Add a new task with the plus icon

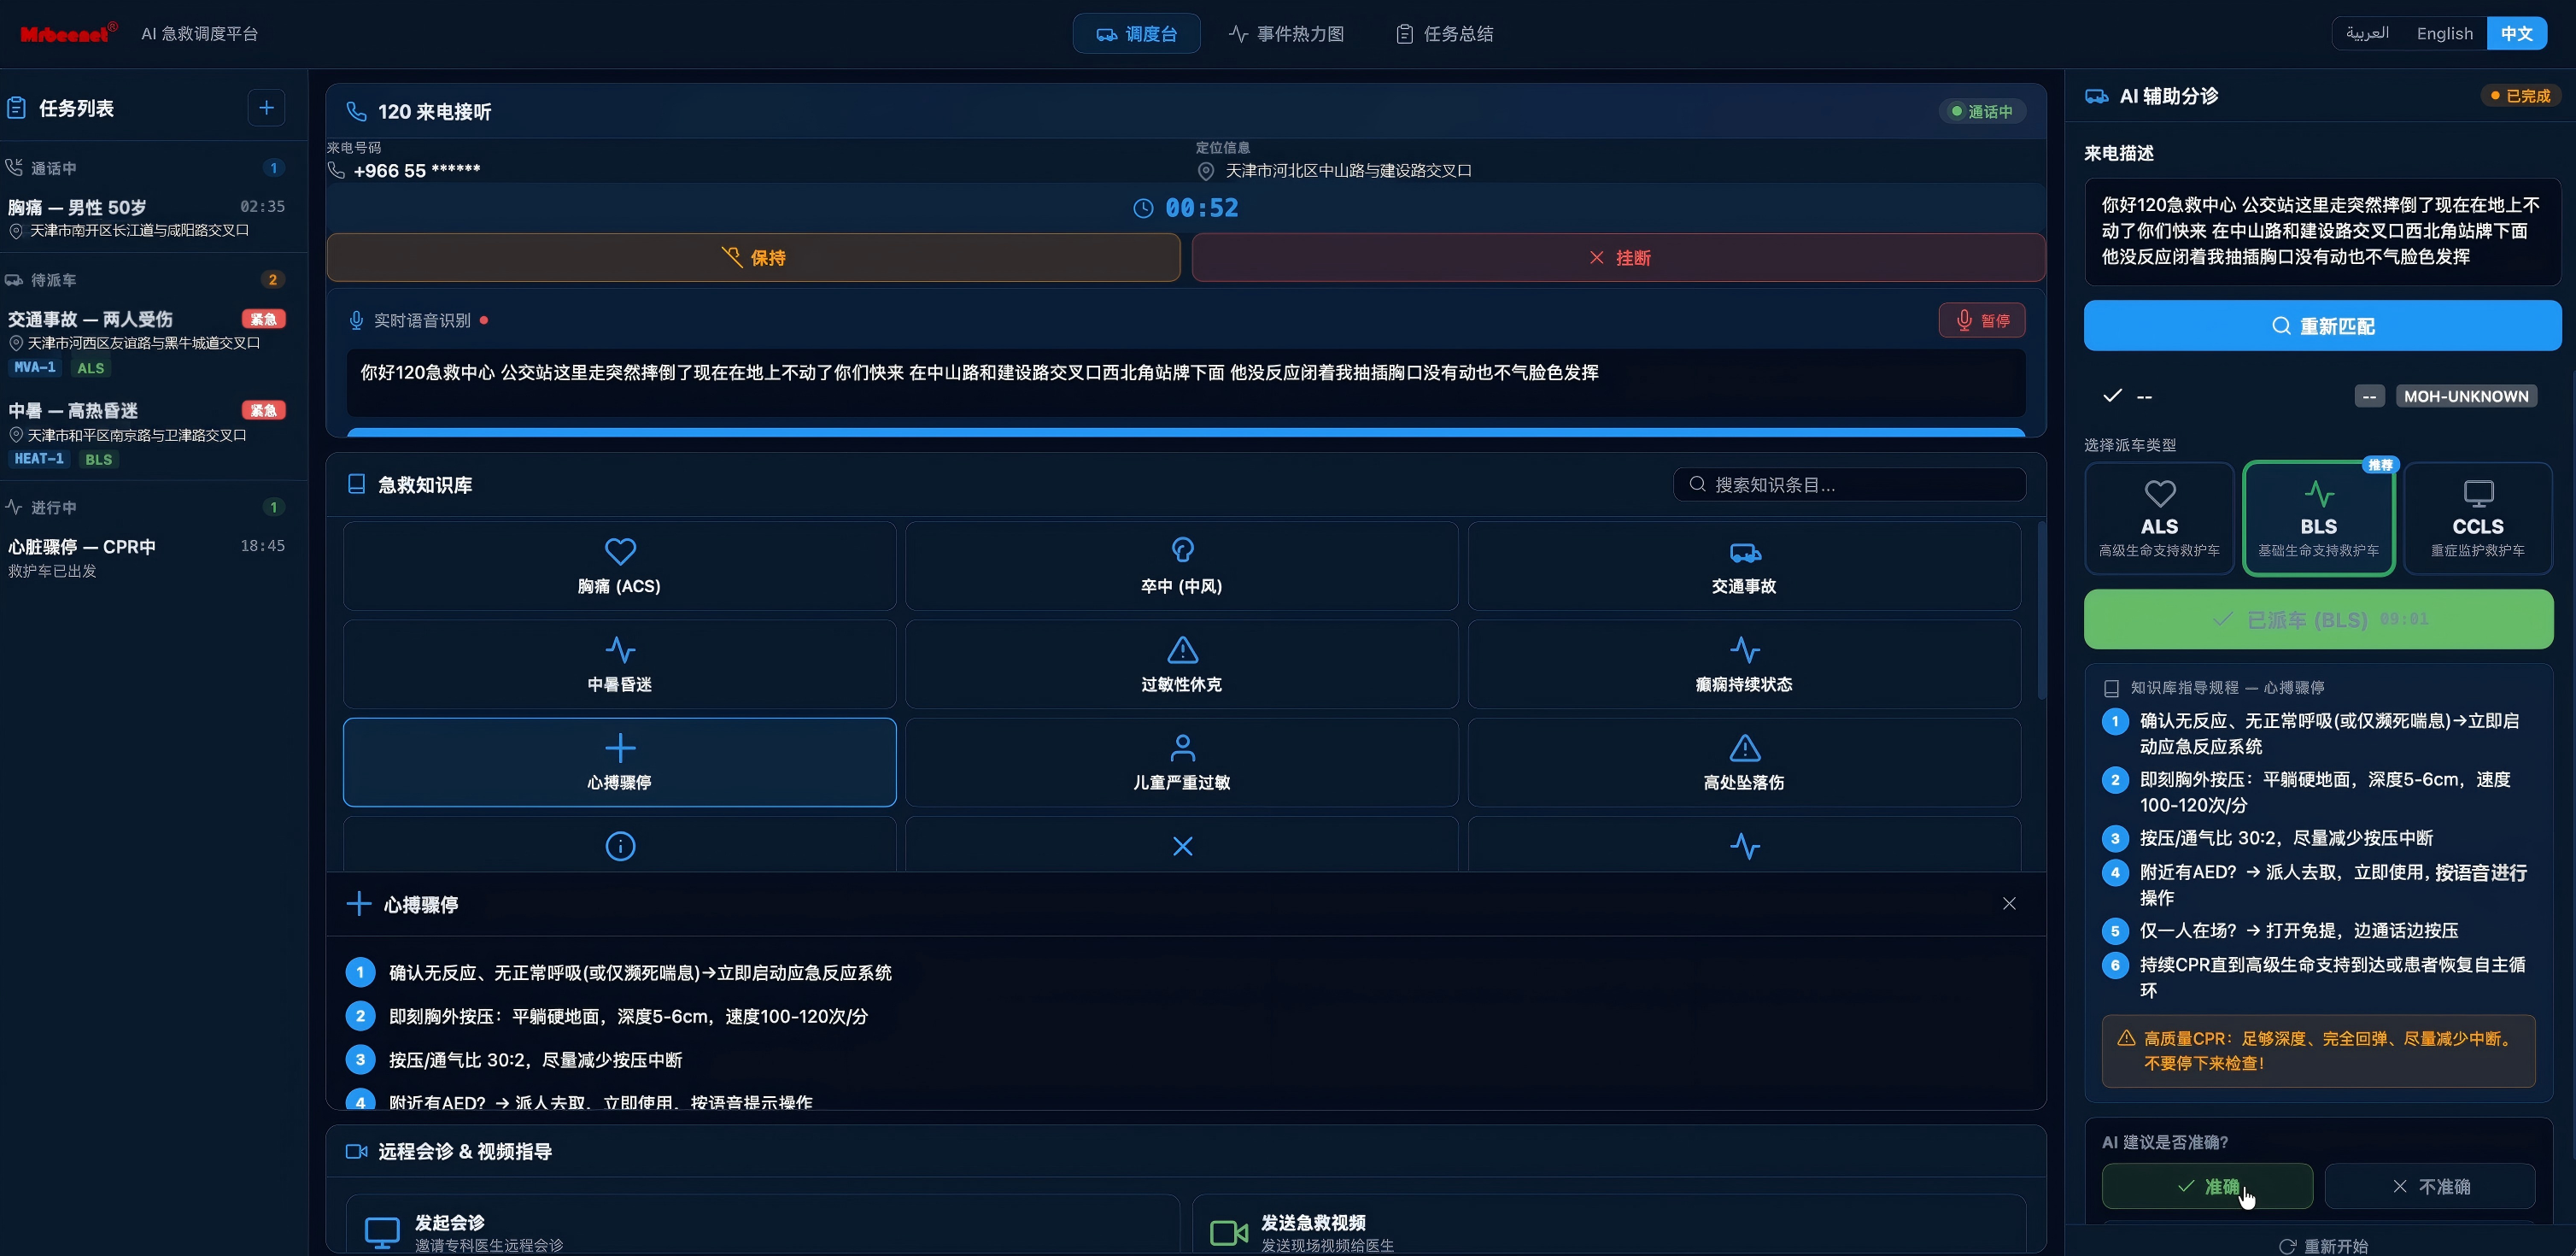(266, 107)
